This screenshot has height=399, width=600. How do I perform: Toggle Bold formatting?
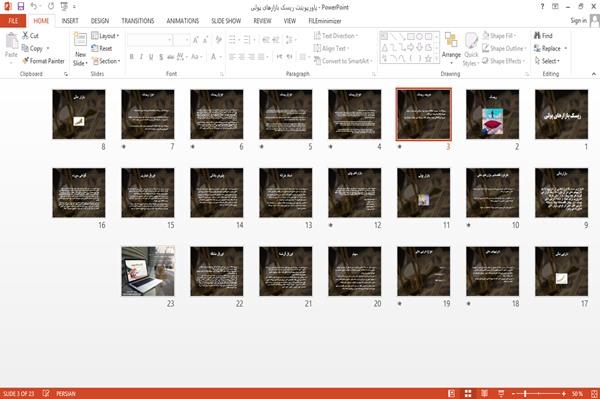pyautogui.click(x=131, y=57)
